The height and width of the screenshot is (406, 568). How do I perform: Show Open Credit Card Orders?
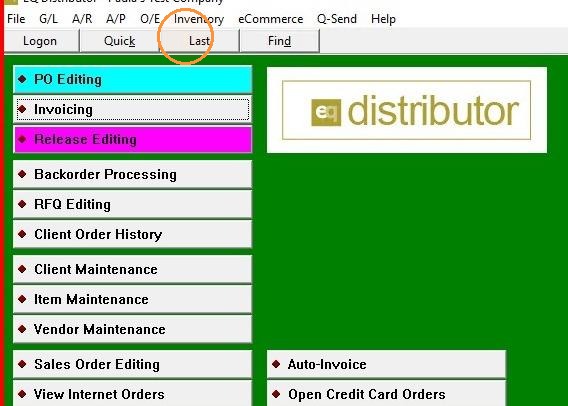click(x=386, y=393)
